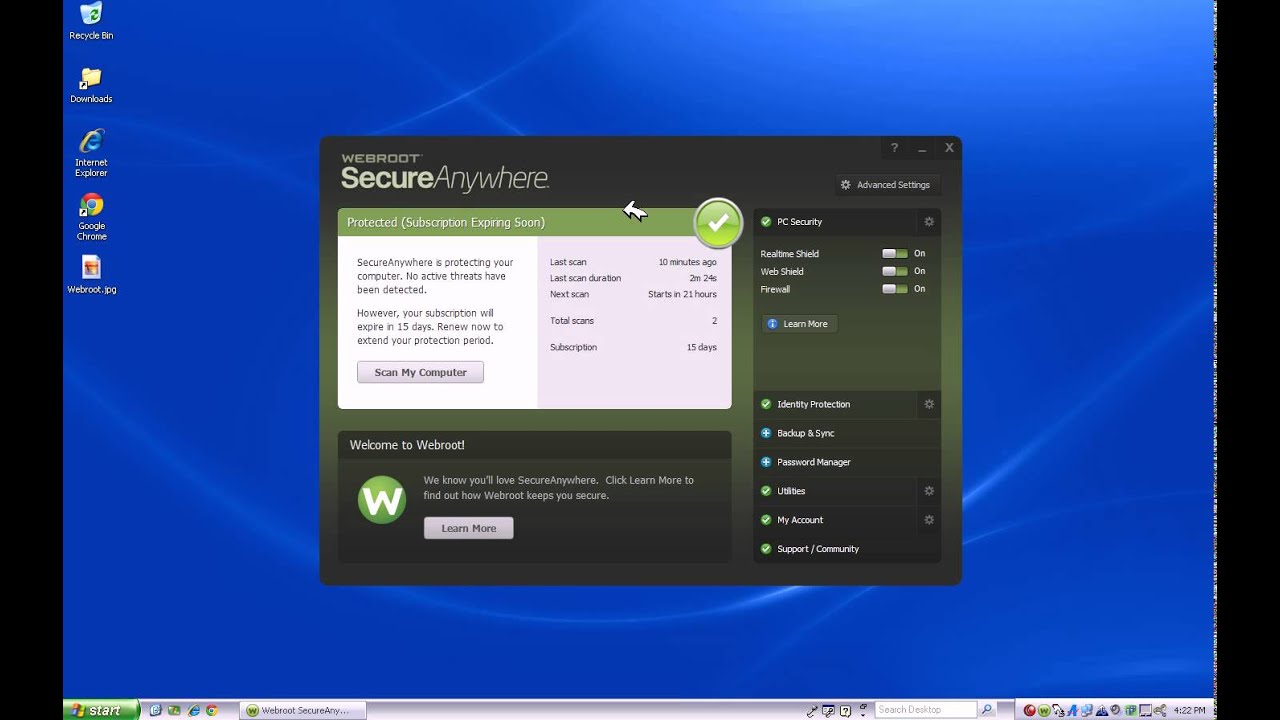Screen dimensions: 1280x720
Task: Open My Account settings gear
Action: point(929,520)
